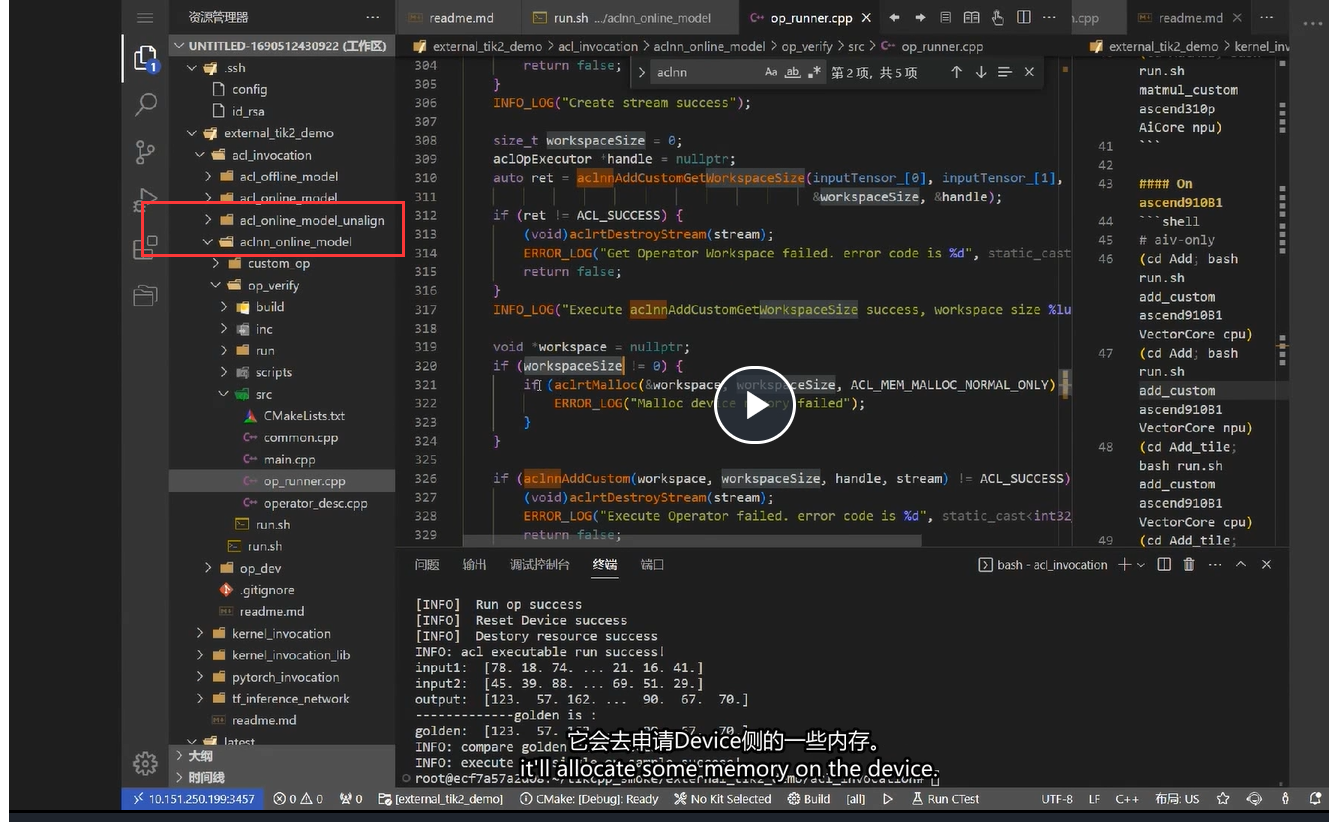Collapse the src folder
The height and width of the screenshot is (822, 1329).
224,395
